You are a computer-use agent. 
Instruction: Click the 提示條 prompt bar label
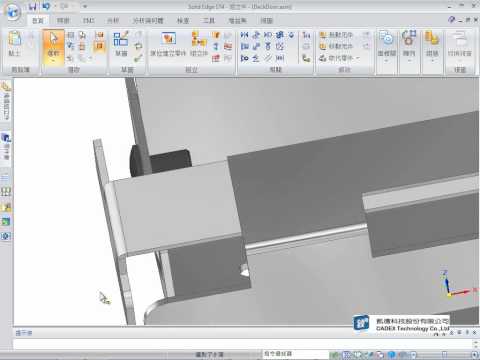click(24, 333)
